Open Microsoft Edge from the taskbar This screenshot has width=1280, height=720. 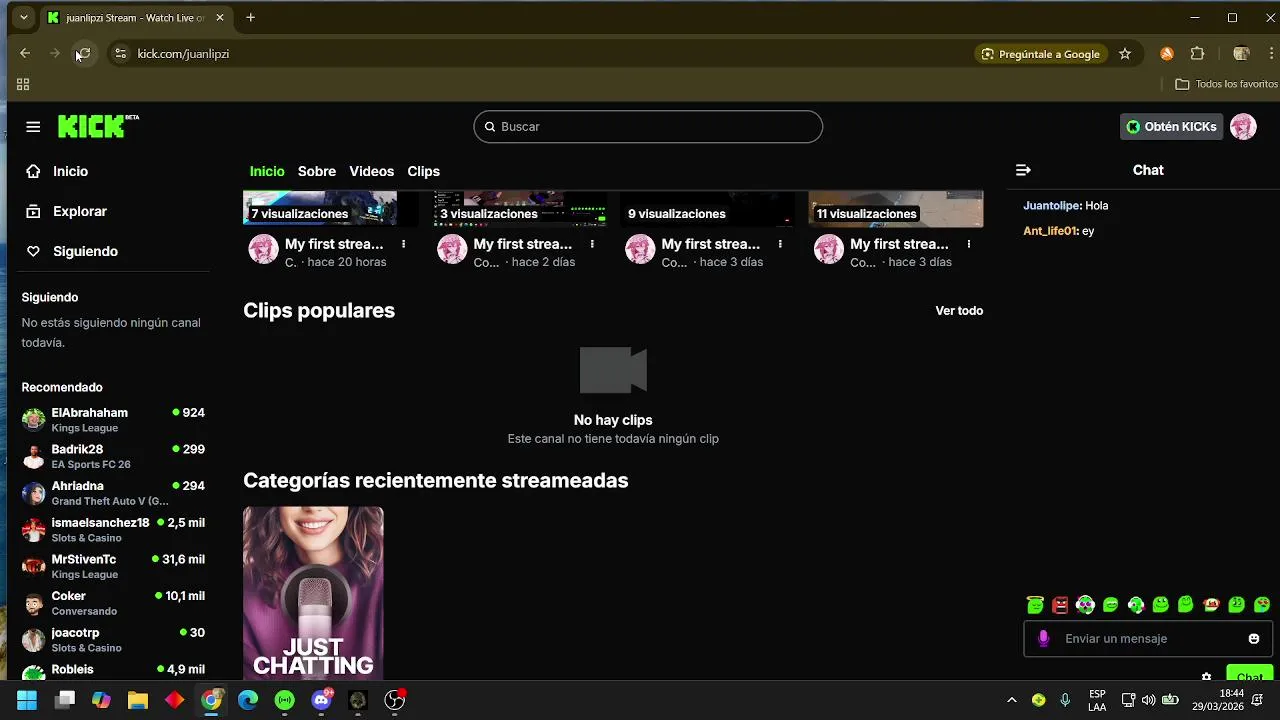pos(248,700)
